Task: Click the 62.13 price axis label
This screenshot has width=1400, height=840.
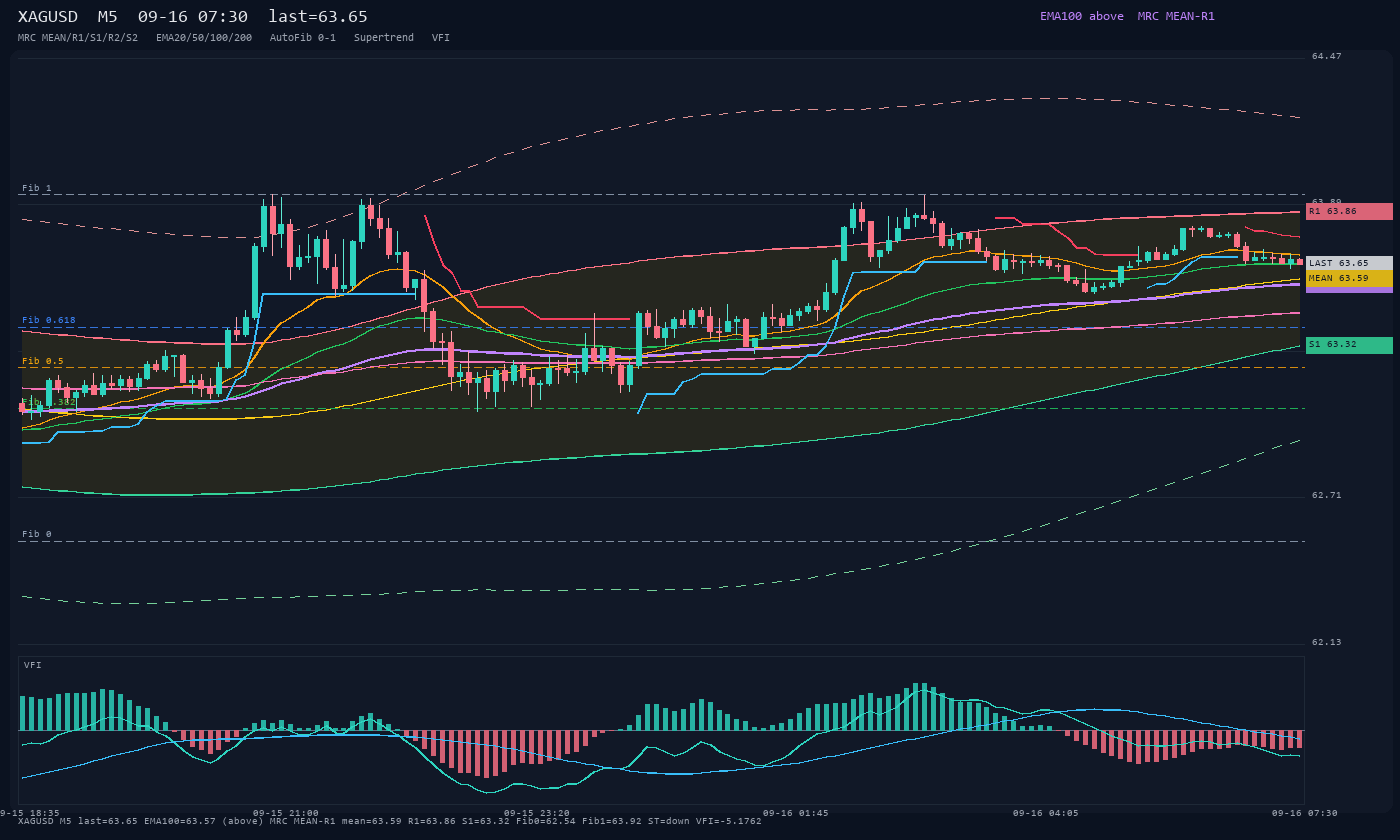Action: click(1327, 642)
